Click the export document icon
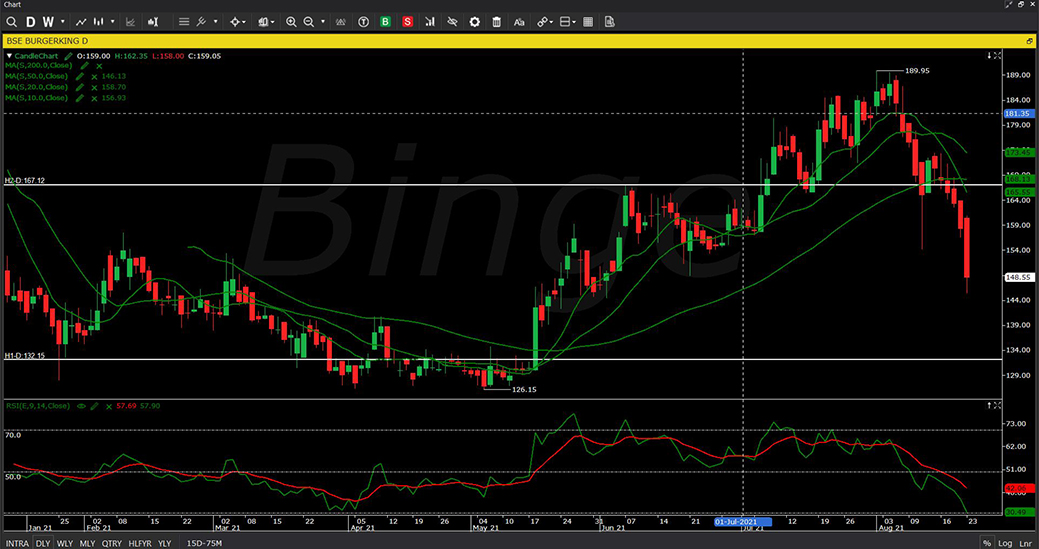The height and width of the screenshot is (549, 1039). (x=610, y=22)
